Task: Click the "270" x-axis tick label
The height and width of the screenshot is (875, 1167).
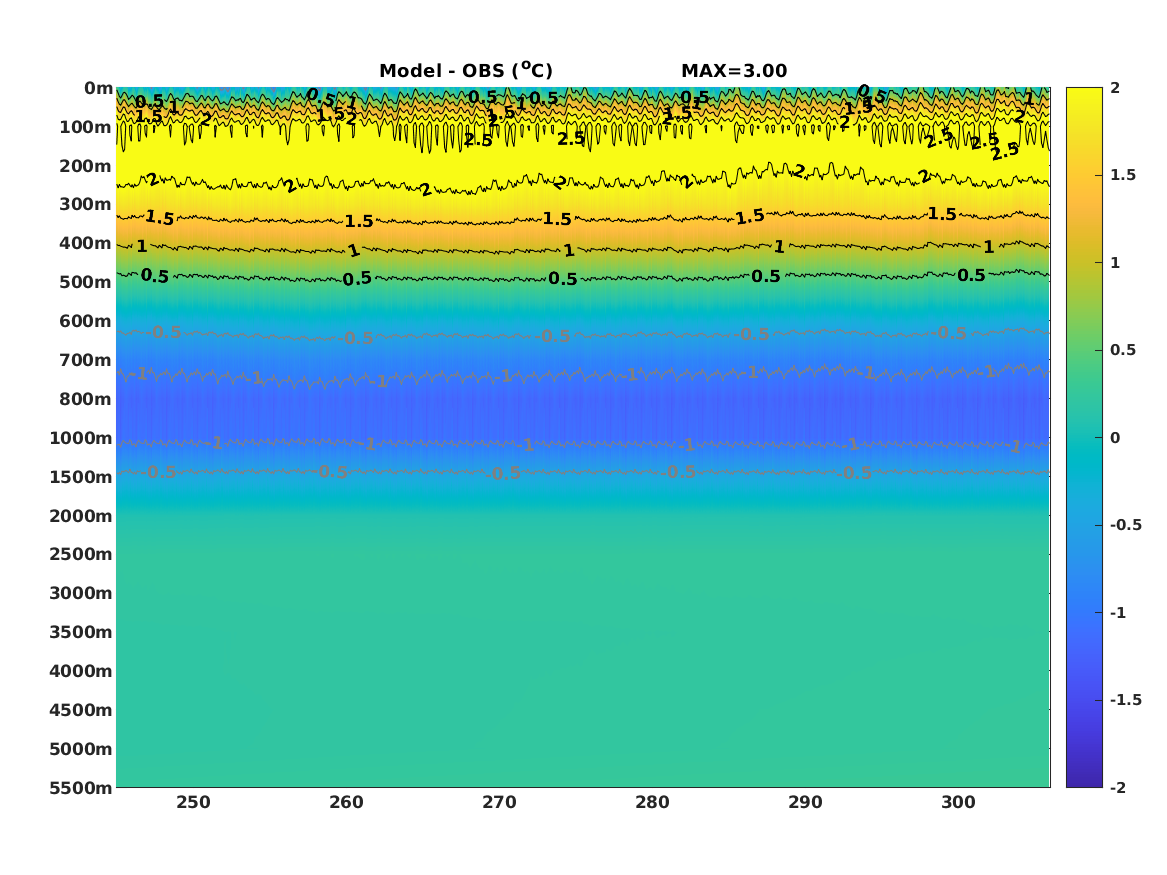Action: [499, 803]
